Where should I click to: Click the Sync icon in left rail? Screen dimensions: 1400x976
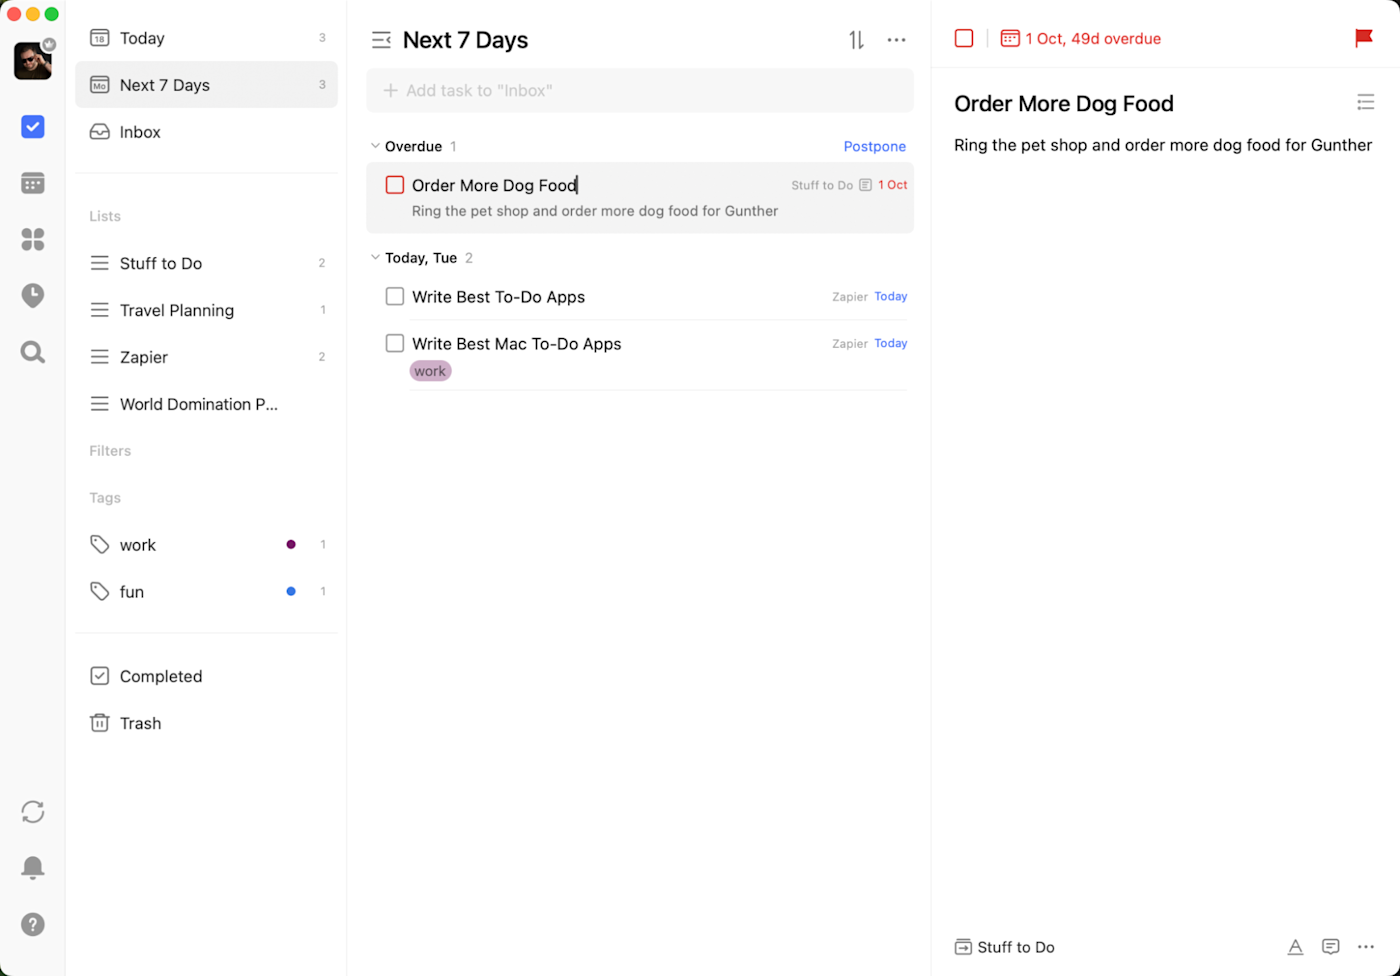coord(33,812)
